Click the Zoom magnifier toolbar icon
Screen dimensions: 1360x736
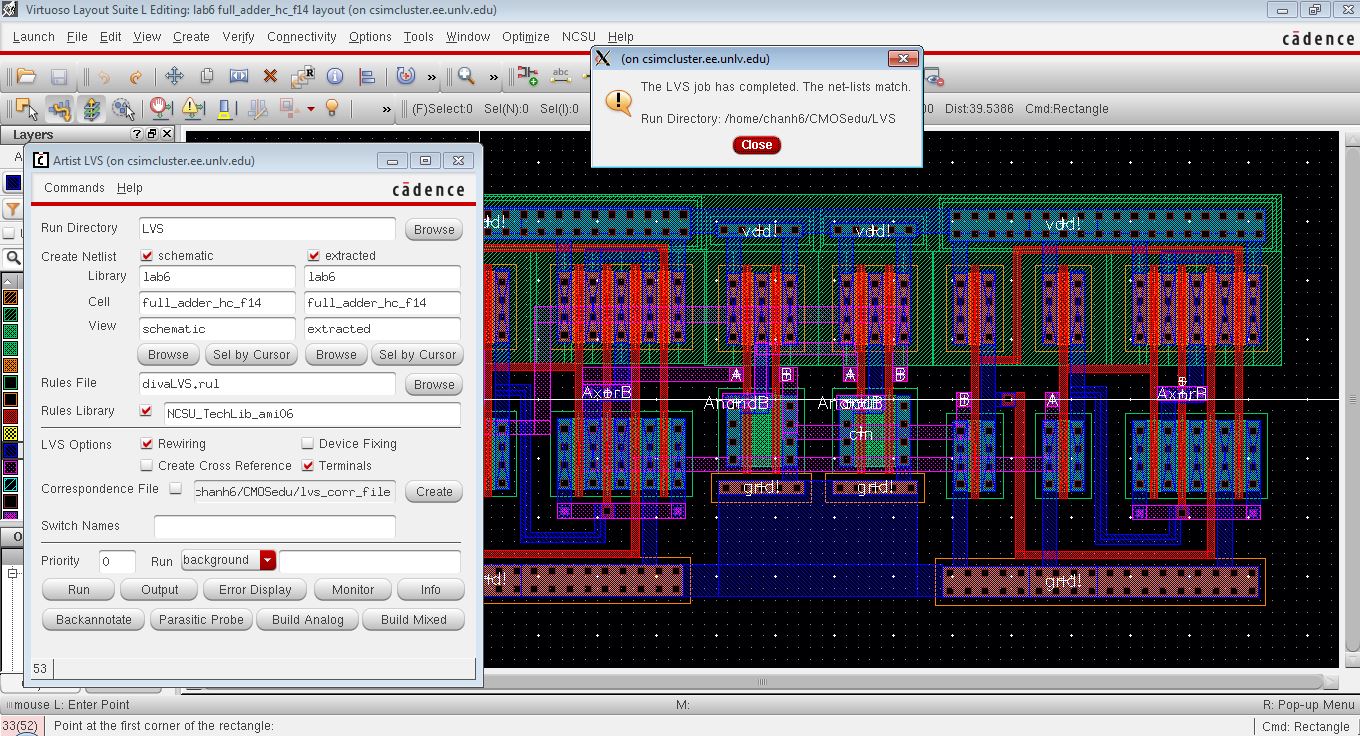[x=466, y=76]
